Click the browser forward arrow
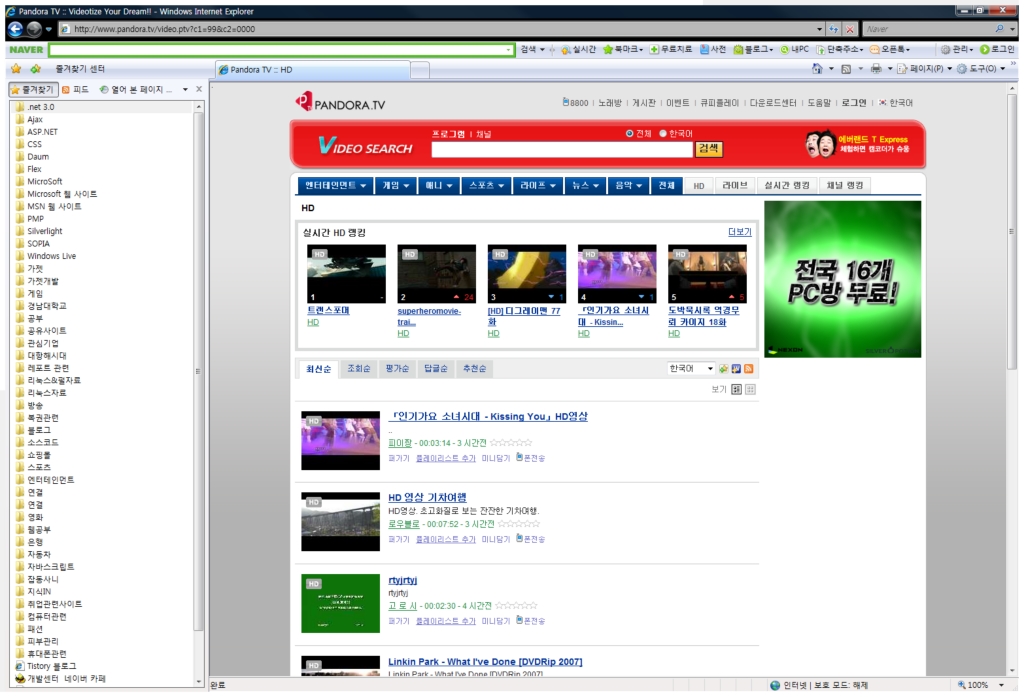The width and height of the screenshot is (1024, 697). coord(34,29)
